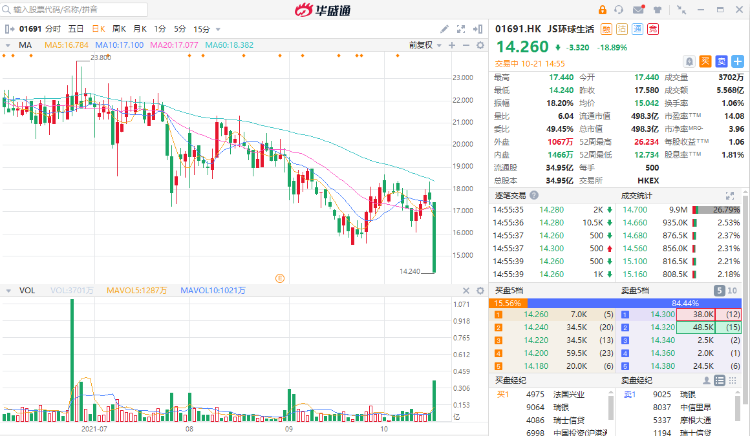Click broker queue grid view icon
750x436 pixels.
(733, 381)
